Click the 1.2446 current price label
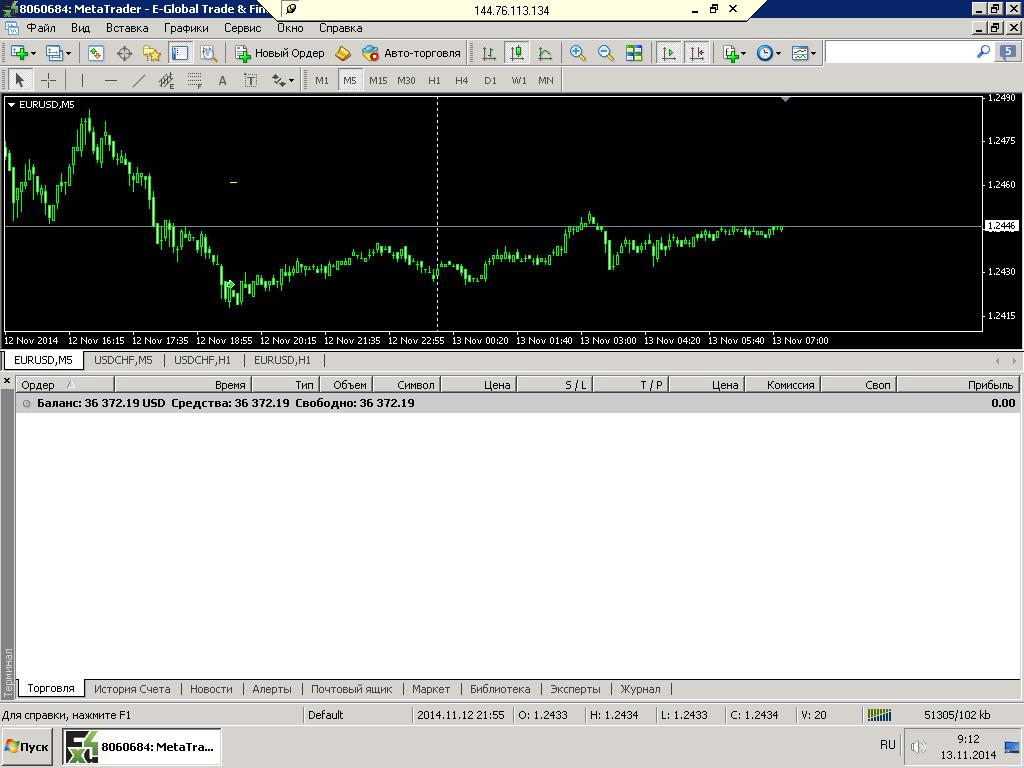 tap(1001, 226)
